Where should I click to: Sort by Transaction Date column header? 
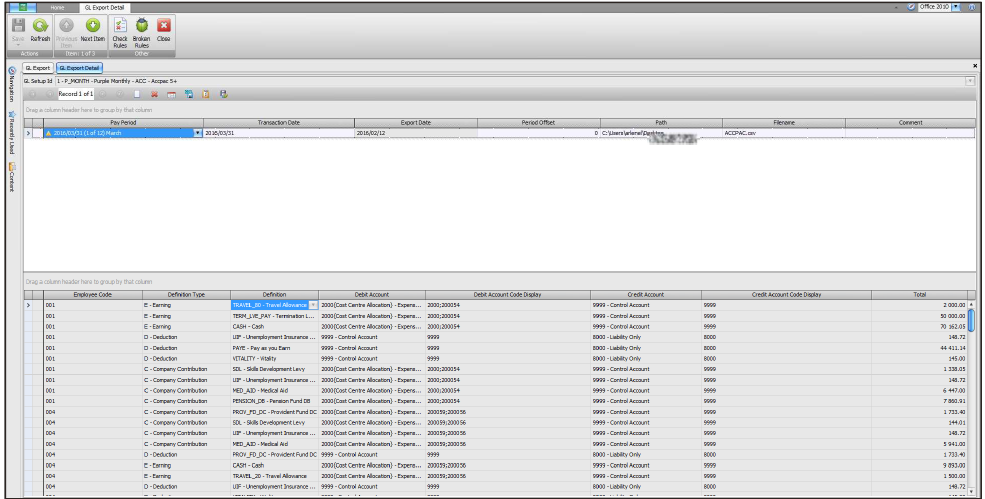[x=279, y=123]
